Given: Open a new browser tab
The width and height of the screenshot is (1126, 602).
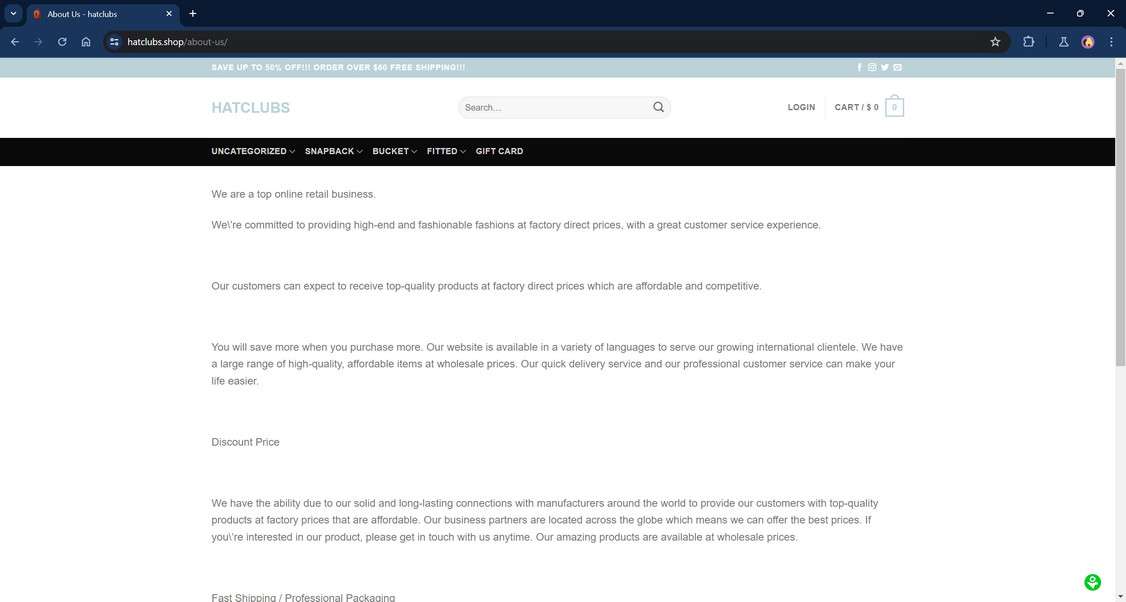Looking at the screenshot, I should click(192, 14).
